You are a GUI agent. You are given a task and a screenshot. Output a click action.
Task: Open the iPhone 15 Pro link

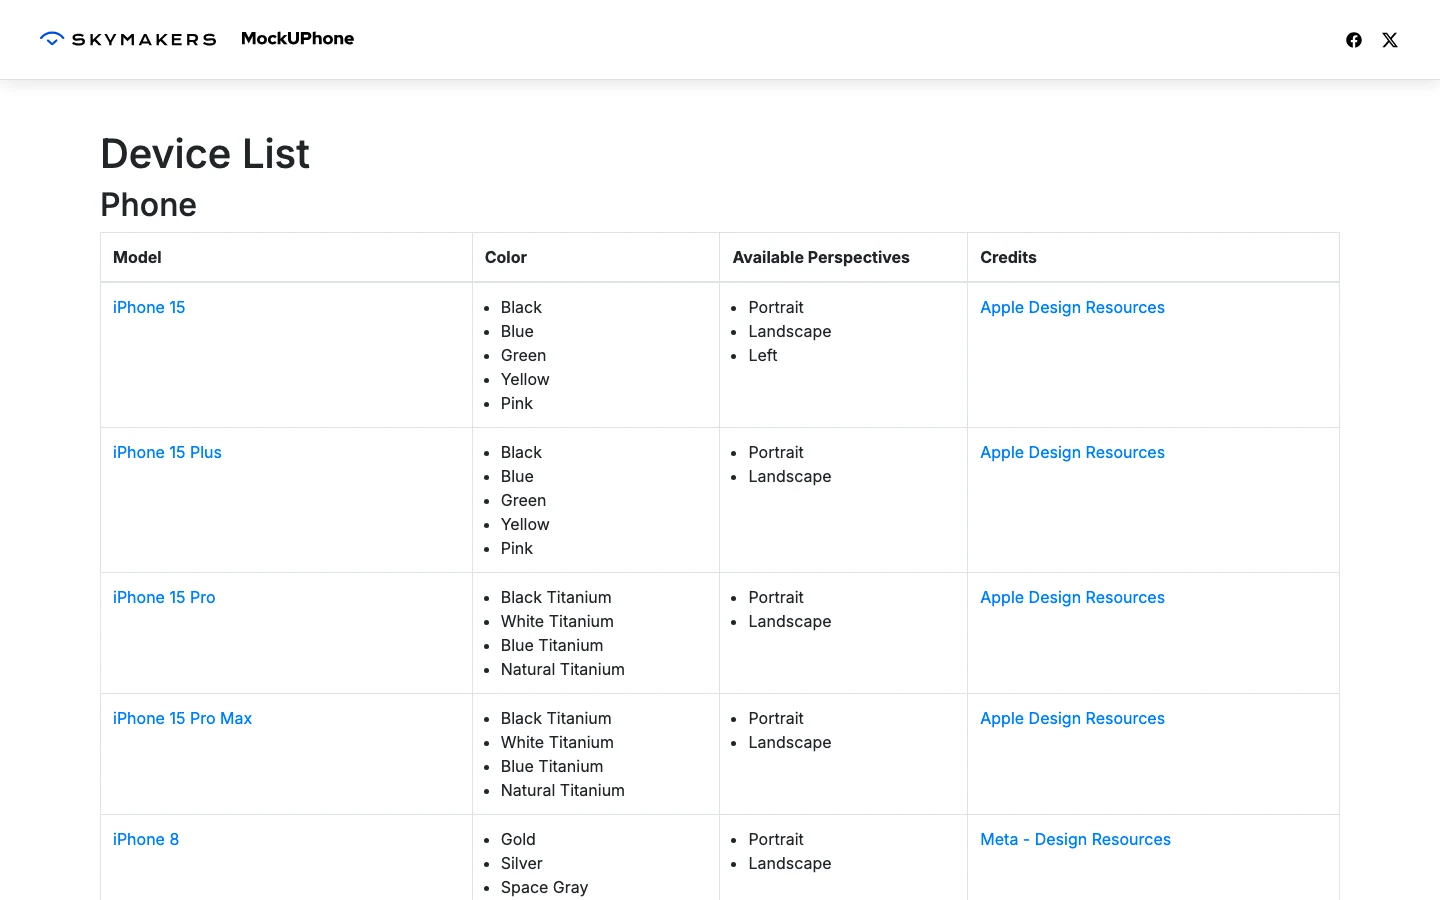pos(164,597)
